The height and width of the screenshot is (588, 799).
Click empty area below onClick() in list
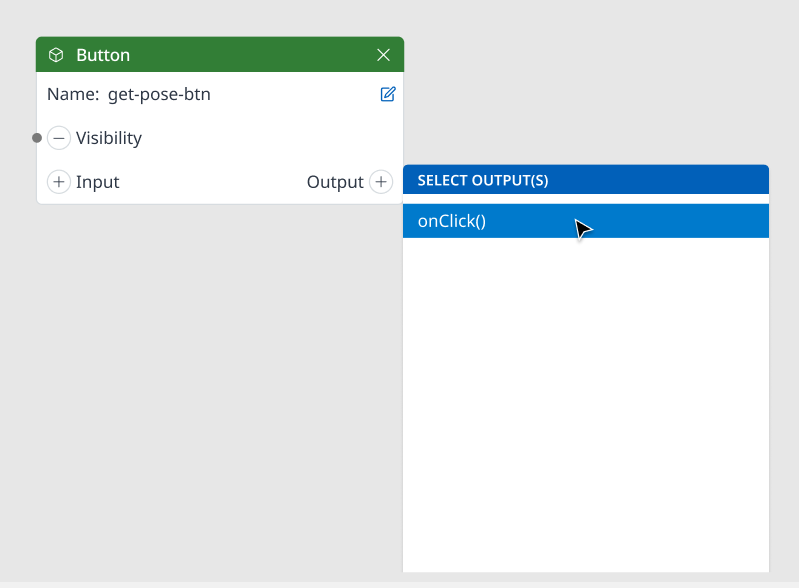click(585, 403)
